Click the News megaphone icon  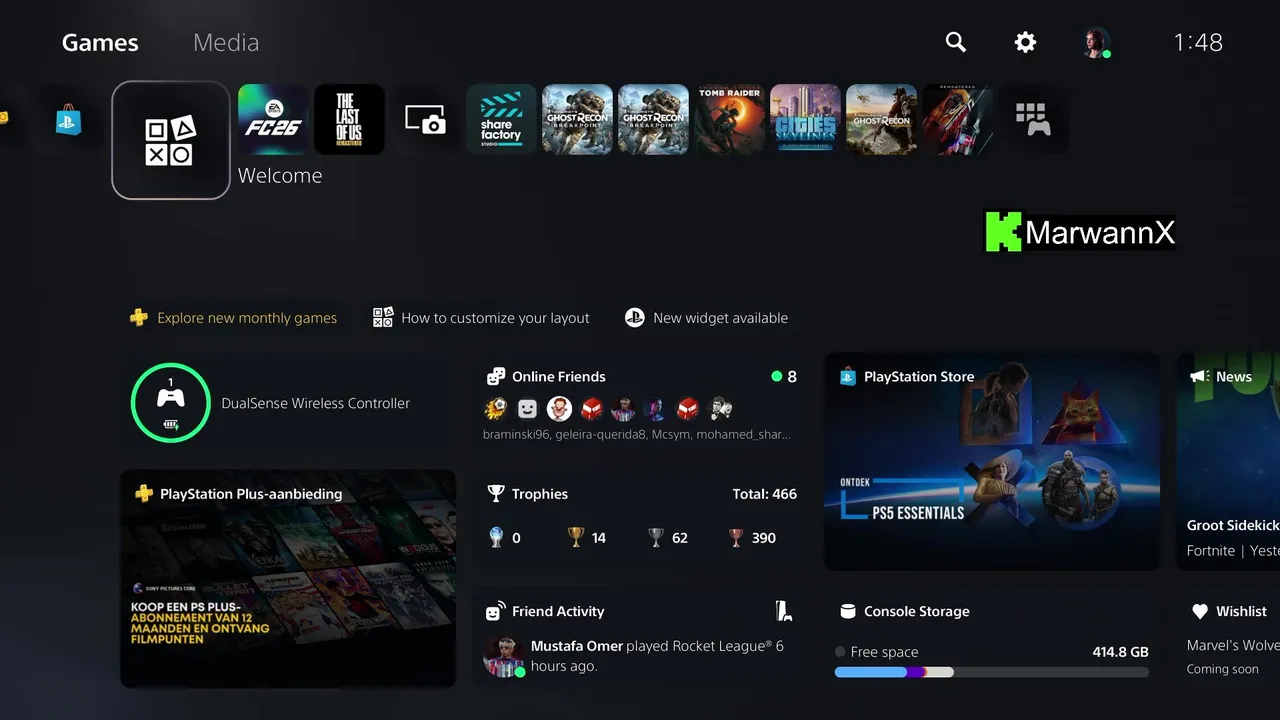1198,377
